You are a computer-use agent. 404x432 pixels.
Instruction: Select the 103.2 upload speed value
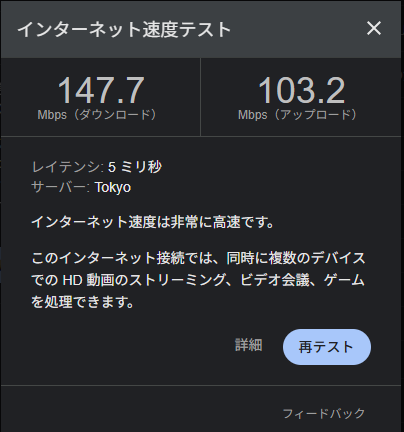(x=302, y=90)
